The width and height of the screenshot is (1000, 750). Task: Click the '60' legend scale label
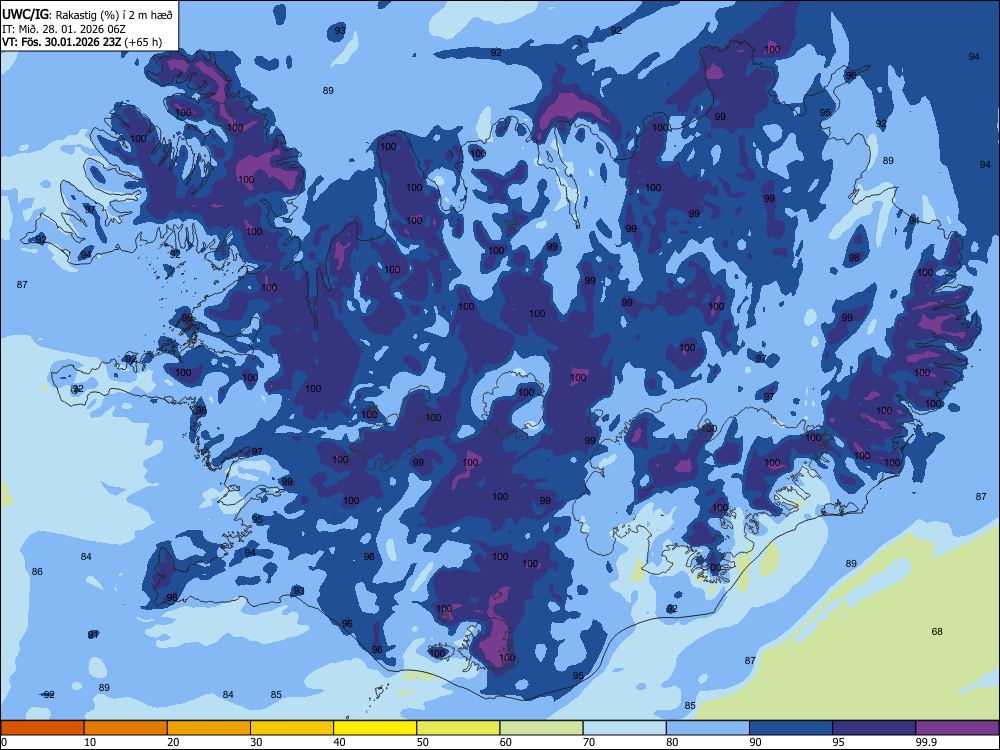tap(506, 742)
